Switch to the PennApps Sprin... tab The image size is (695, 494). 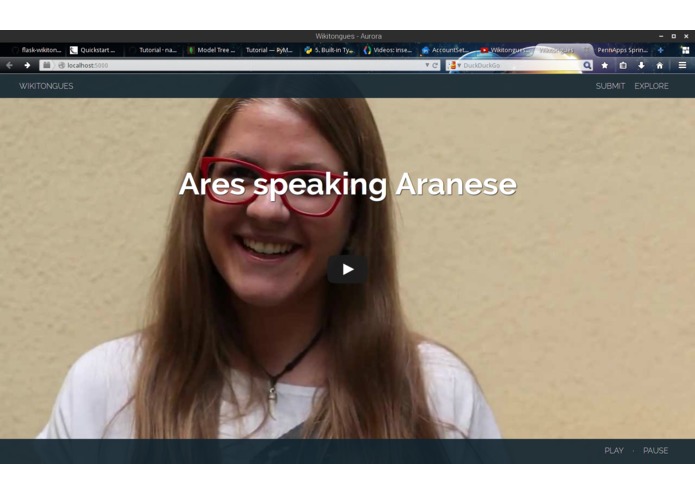point(622,50)
